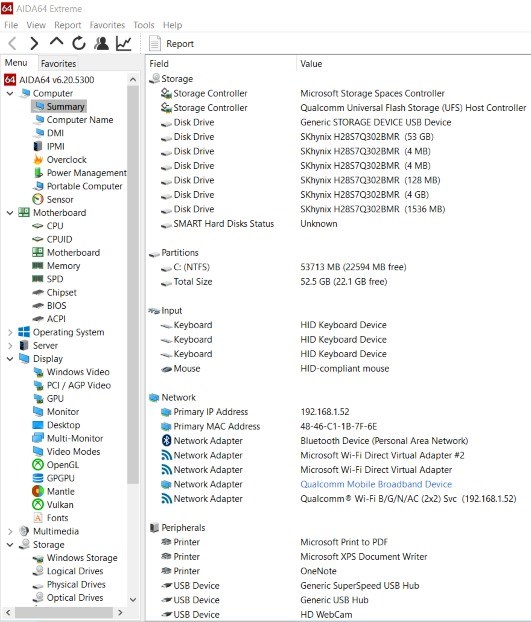This screenshot has height=622, width=531.
Task: Collapse the Display tree node
Action: [x=10, y=359]
